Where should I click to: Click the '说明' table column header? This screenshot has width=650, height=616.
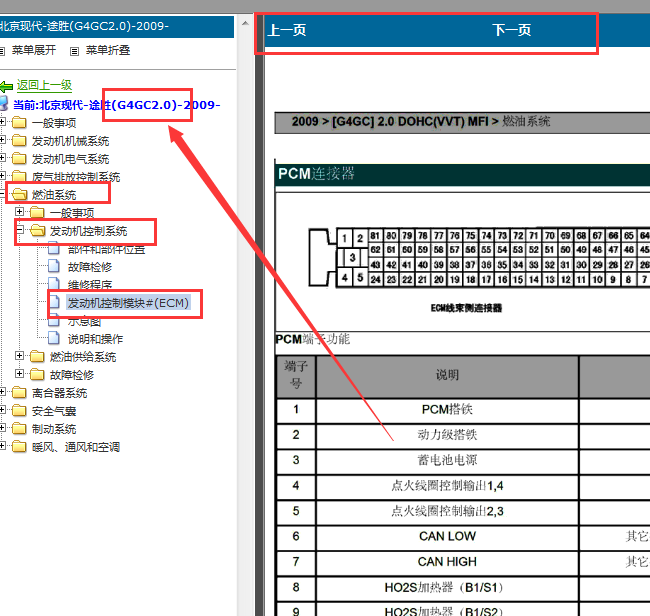pos(447,375)
